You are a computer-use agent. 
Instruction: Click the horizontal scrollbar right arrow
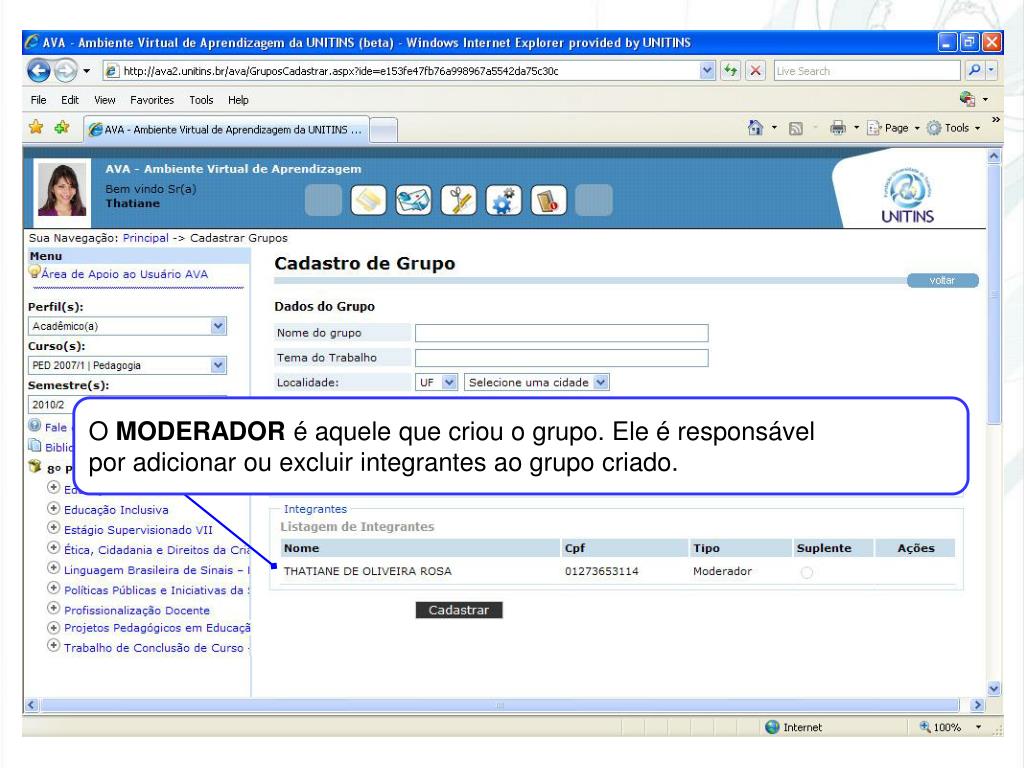pyautogui.click(x=977, y=705)
